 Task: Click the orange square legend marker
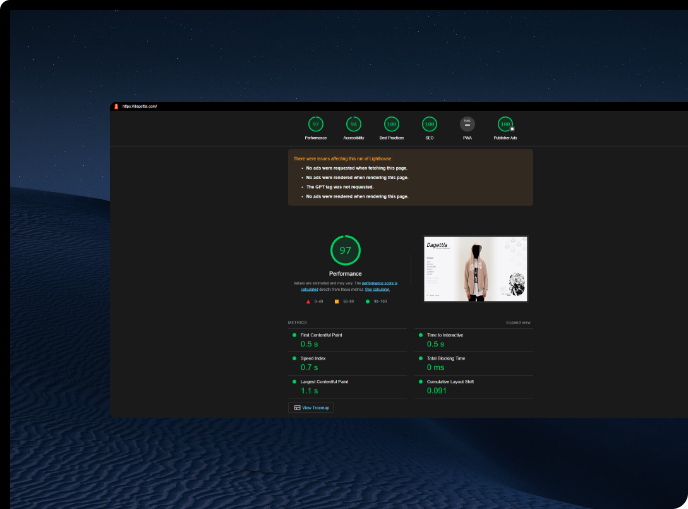pyautogui.click(x=337, y=301)
